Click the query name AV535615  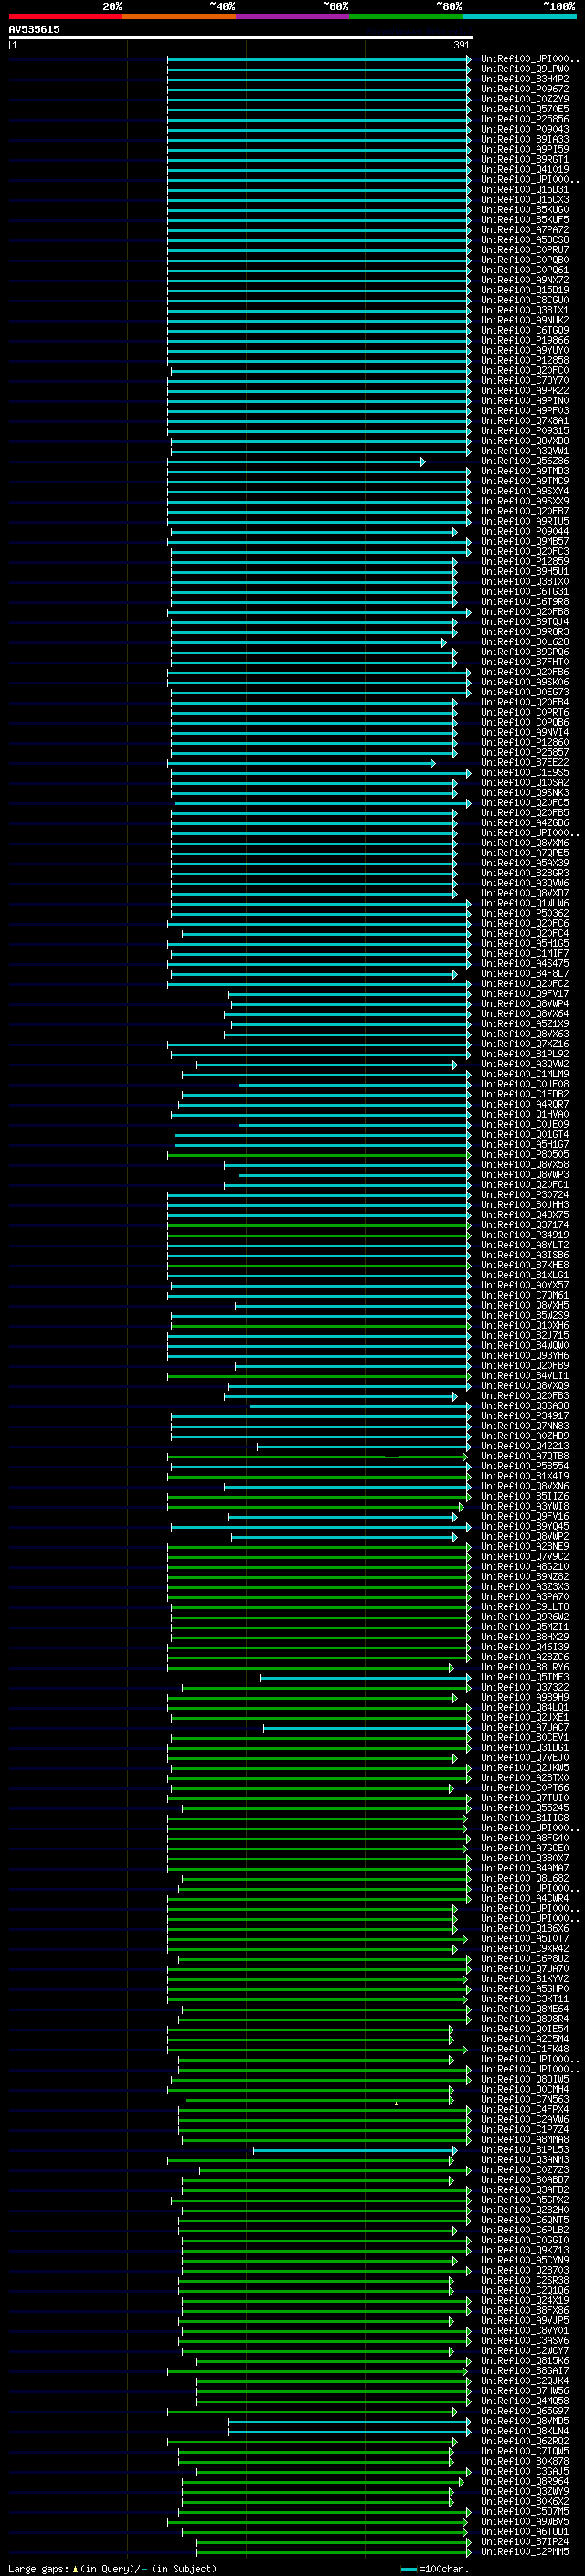[x=34, y=30]
